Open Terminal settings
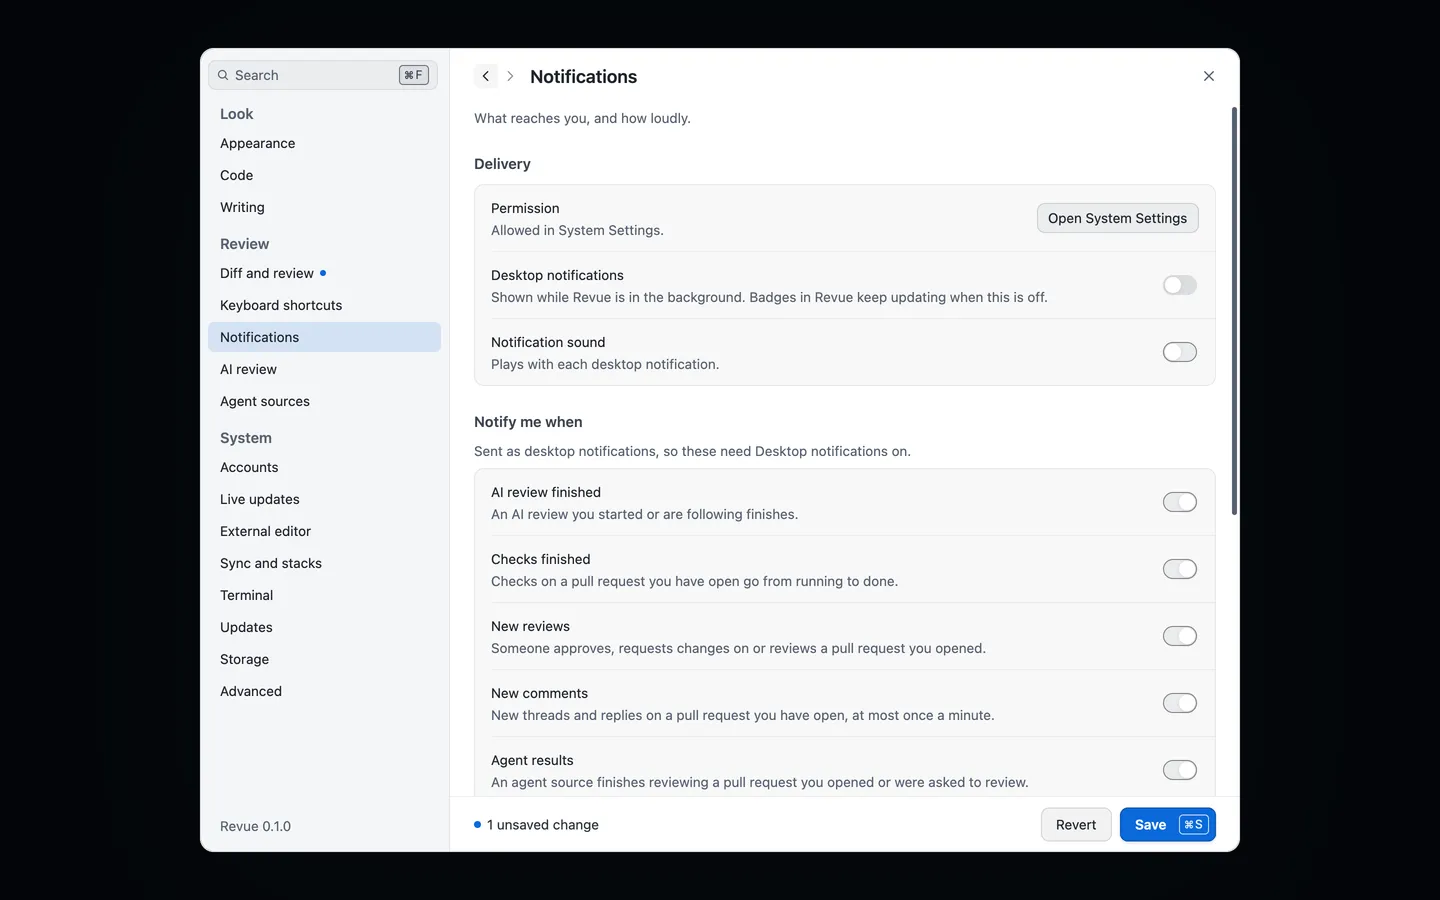 (x=324, y=595)
